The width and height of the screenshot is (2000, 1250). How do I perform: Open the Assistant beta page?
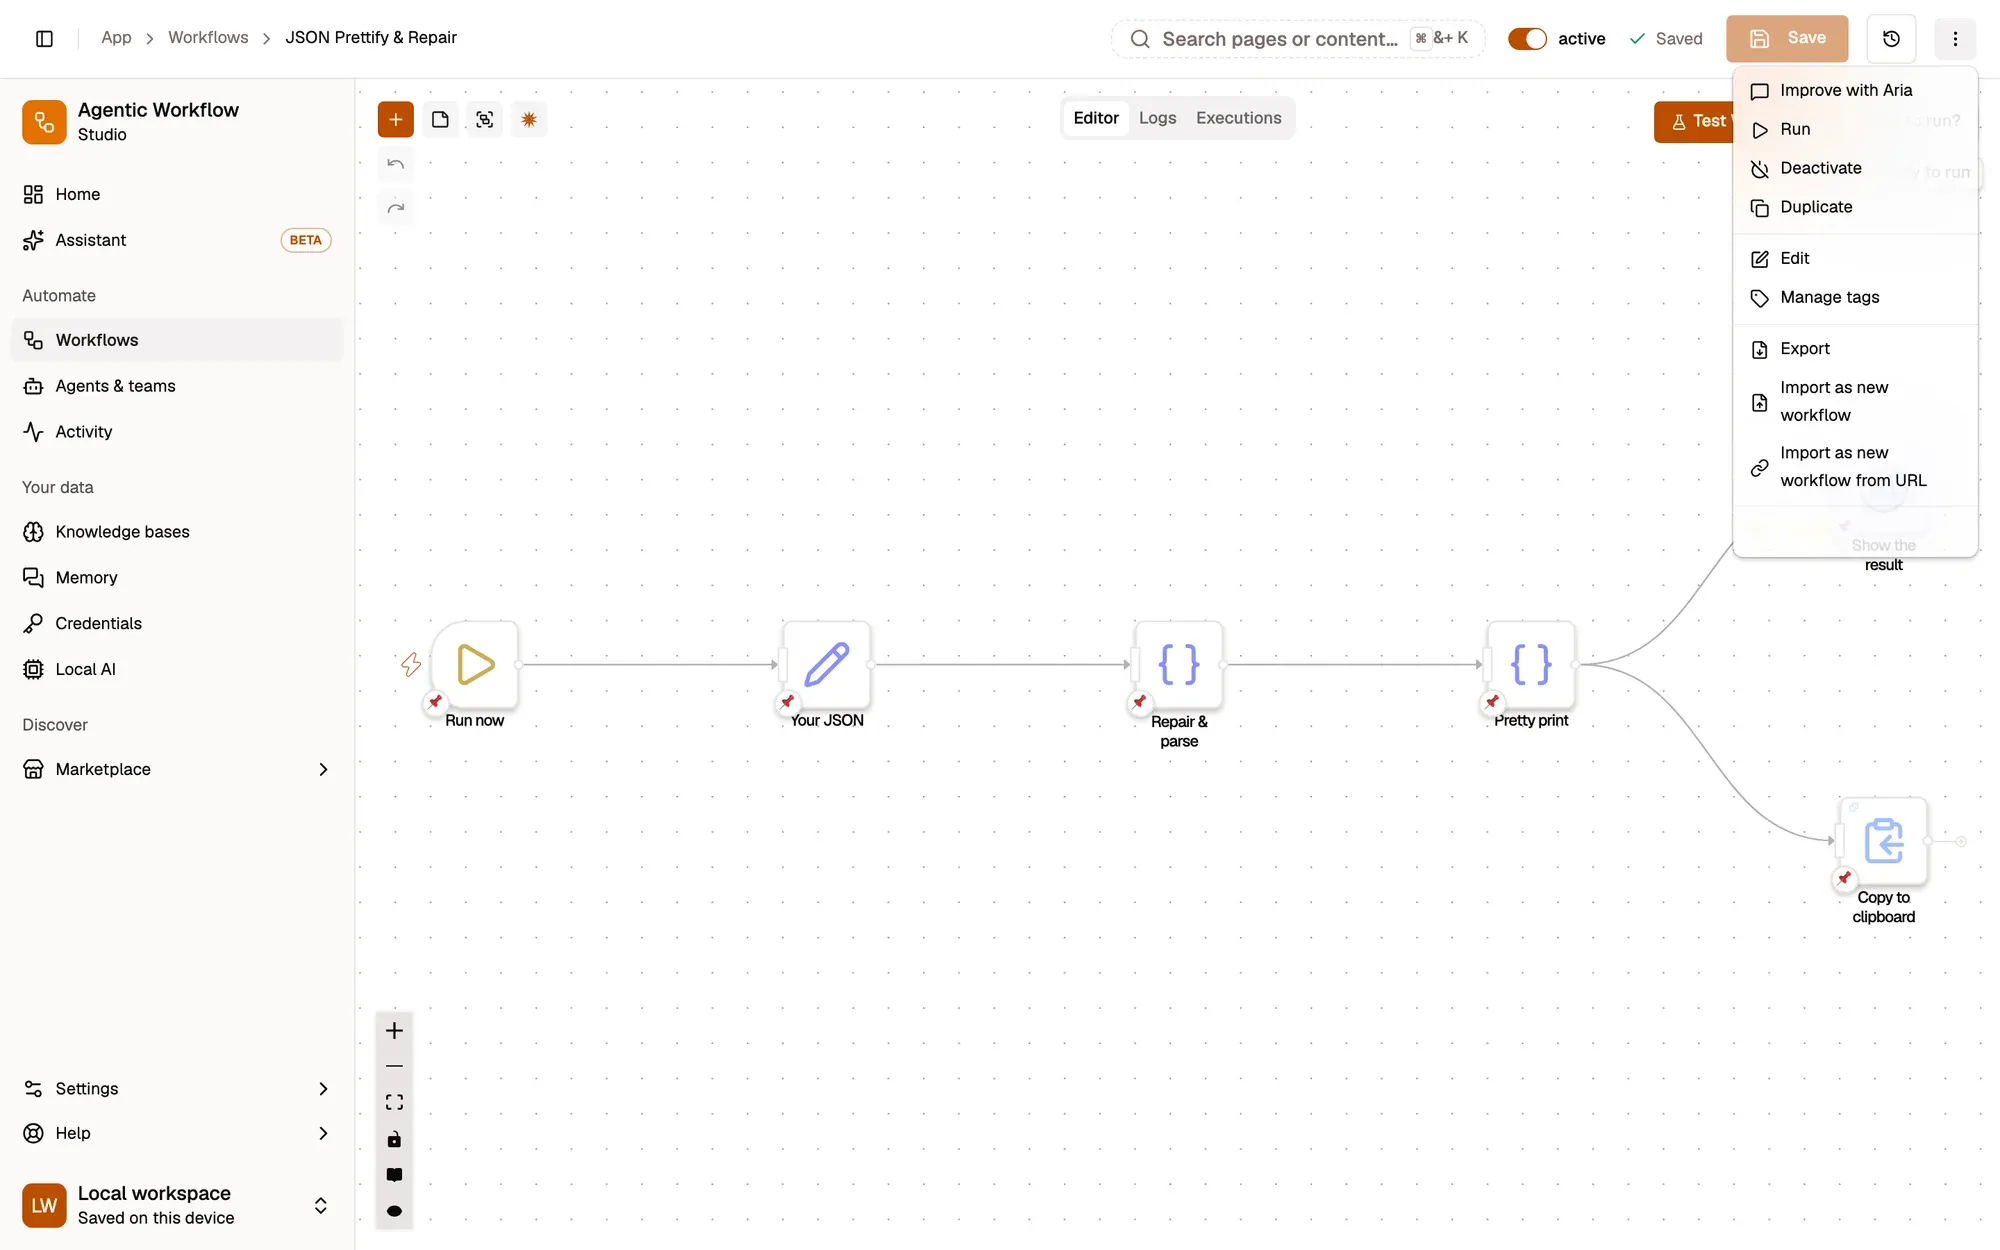pos(177,240)
